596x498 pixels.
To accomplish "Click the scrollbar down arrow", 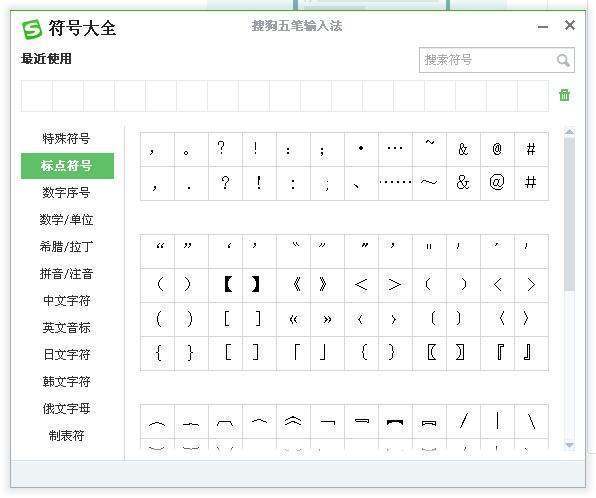I will click(x=569, y=445).
